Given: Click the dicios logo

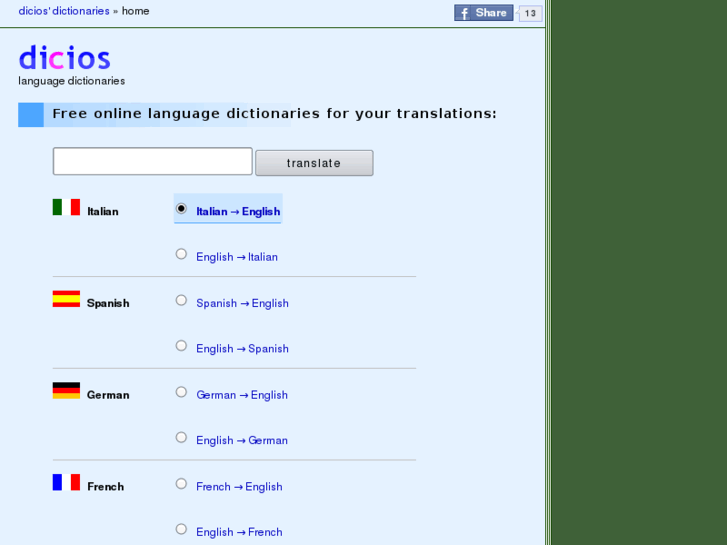Looking at the screenshot, I should click(64, 58).
